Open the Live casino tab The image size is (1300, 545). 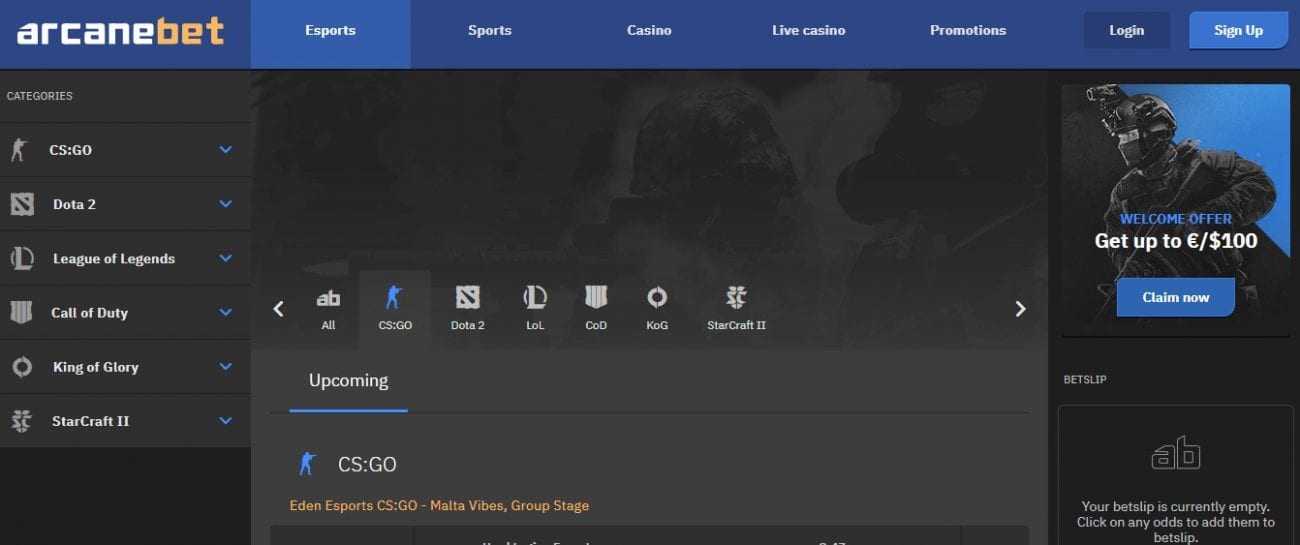pos(808,31)
